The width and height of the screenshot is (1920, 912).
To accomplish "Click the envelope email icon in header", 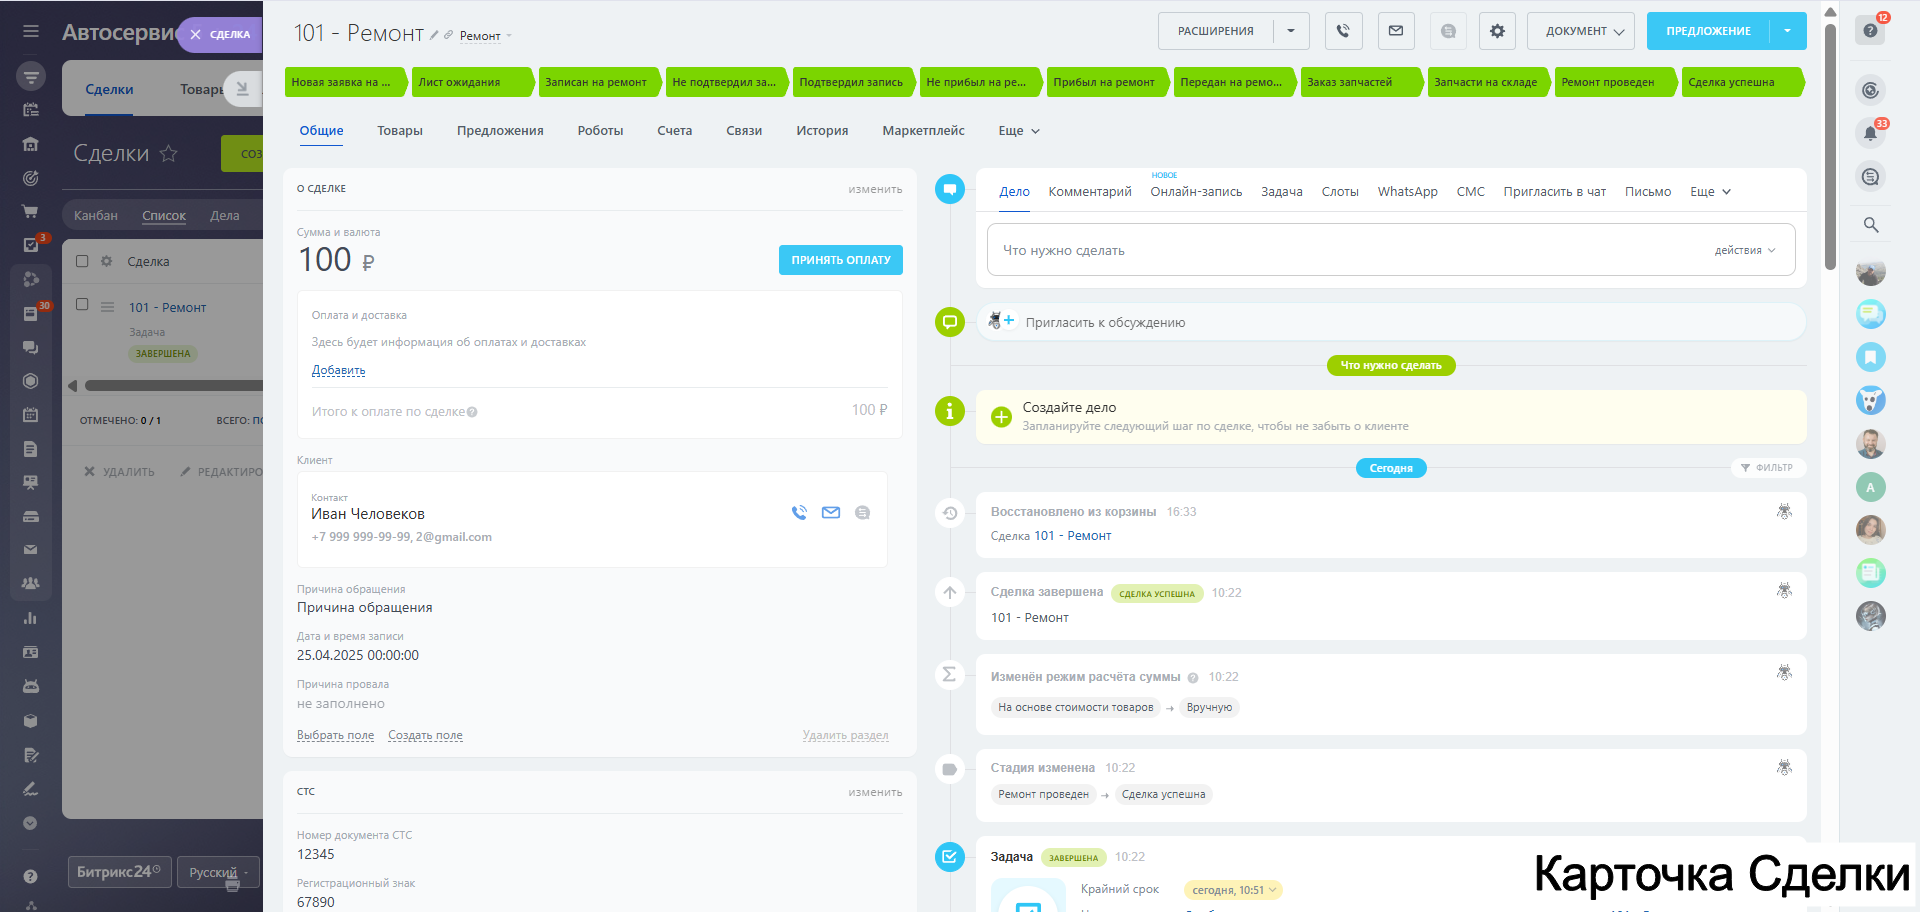I will point(1395,31).
